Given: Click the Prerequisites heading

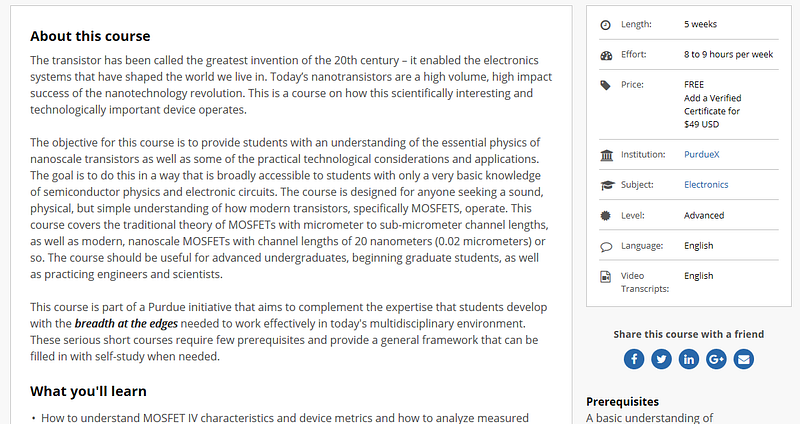Looking at the screenshot, I should click(622, 402).
